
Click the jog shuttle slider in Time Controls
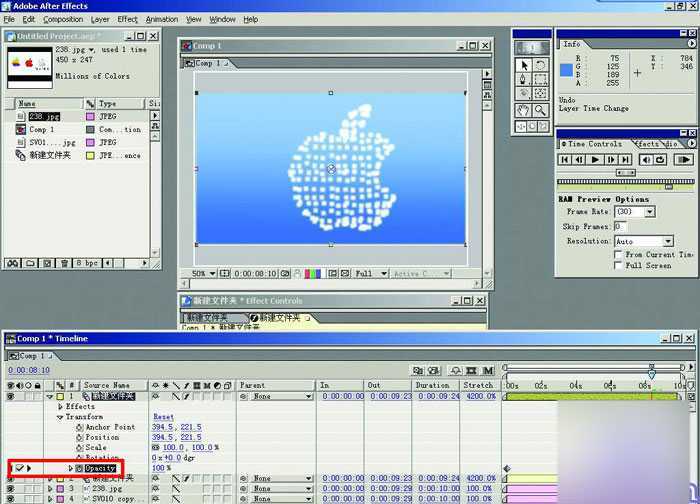(x=625, y=173)
